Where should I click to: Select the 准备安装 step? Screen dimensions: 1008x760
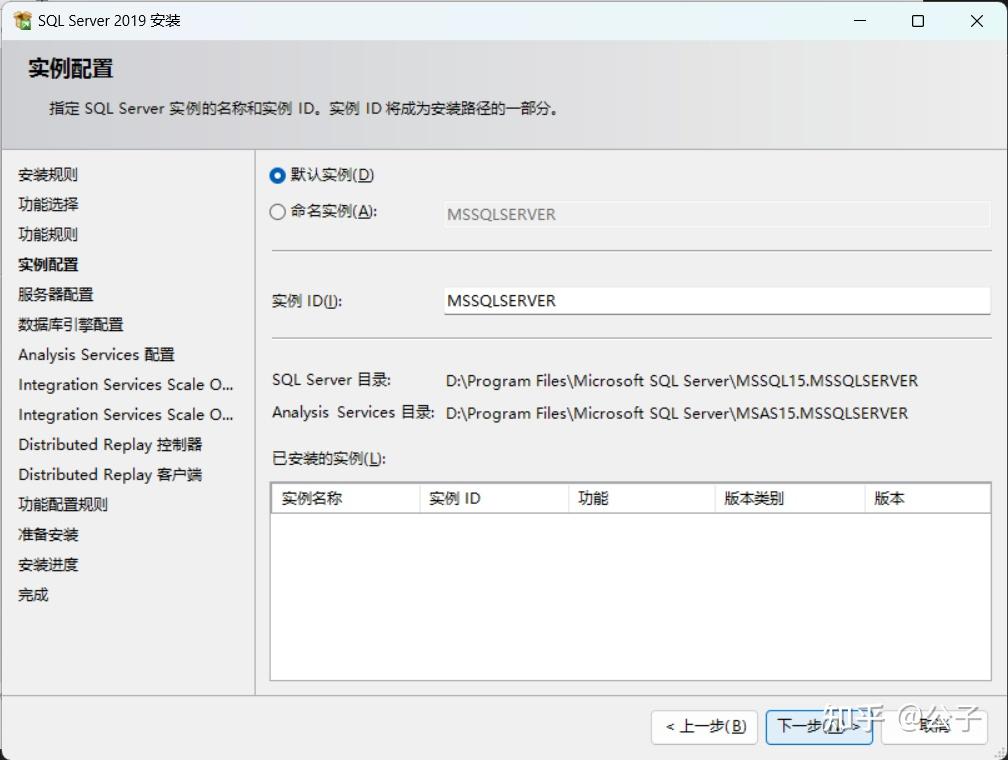[x=46, y=534]
